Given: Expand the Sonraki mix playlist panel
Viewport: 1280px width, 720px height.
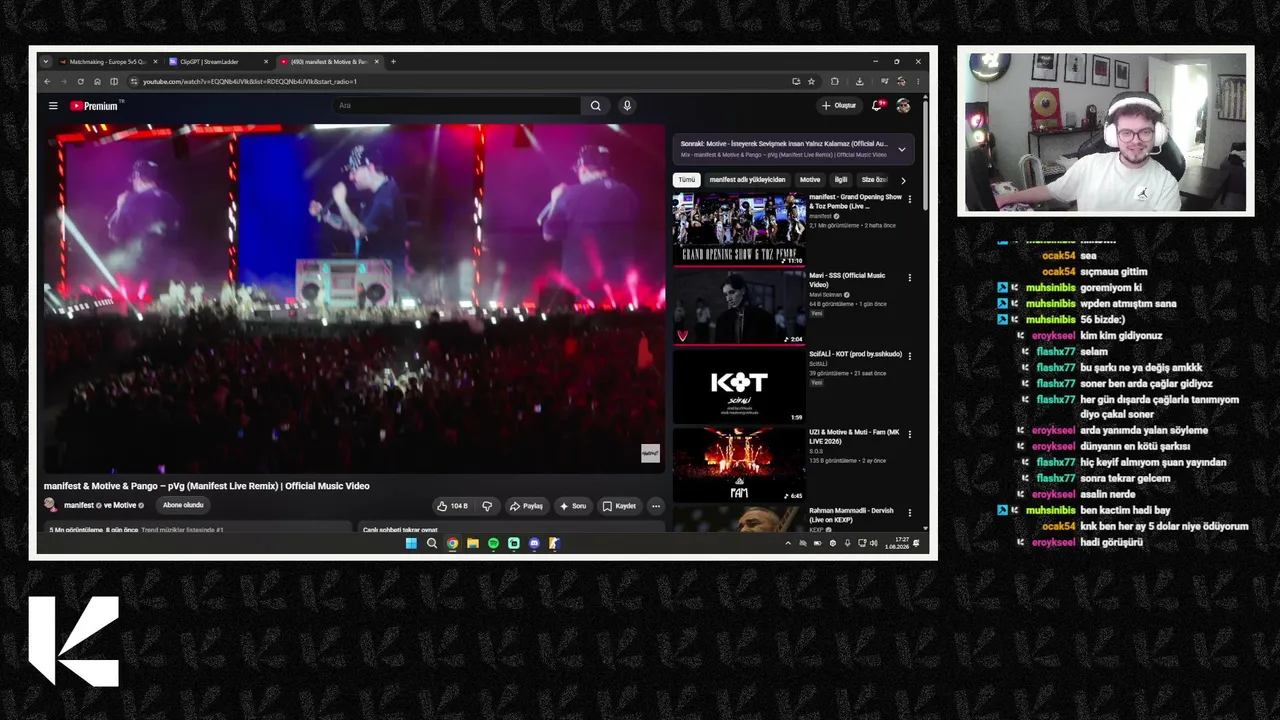Looking at the screenshot, I should (x=901, y=149).
